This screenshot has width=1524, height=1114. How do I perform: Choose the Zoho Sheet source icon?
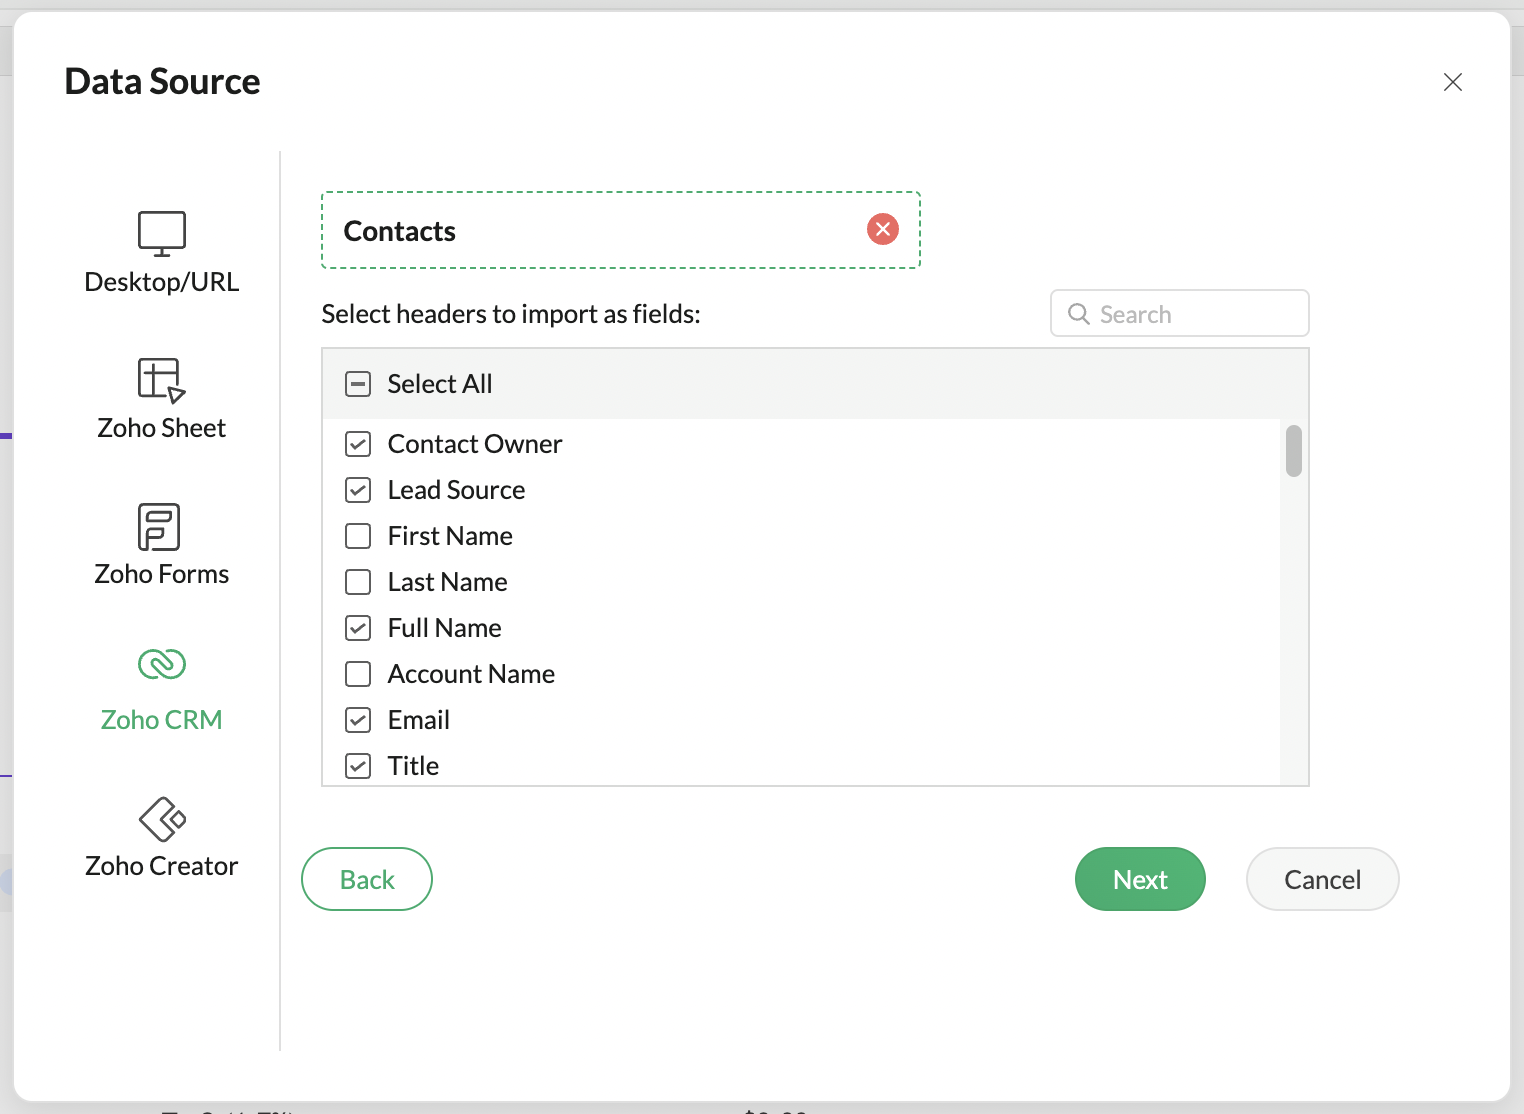coord(161,380)
